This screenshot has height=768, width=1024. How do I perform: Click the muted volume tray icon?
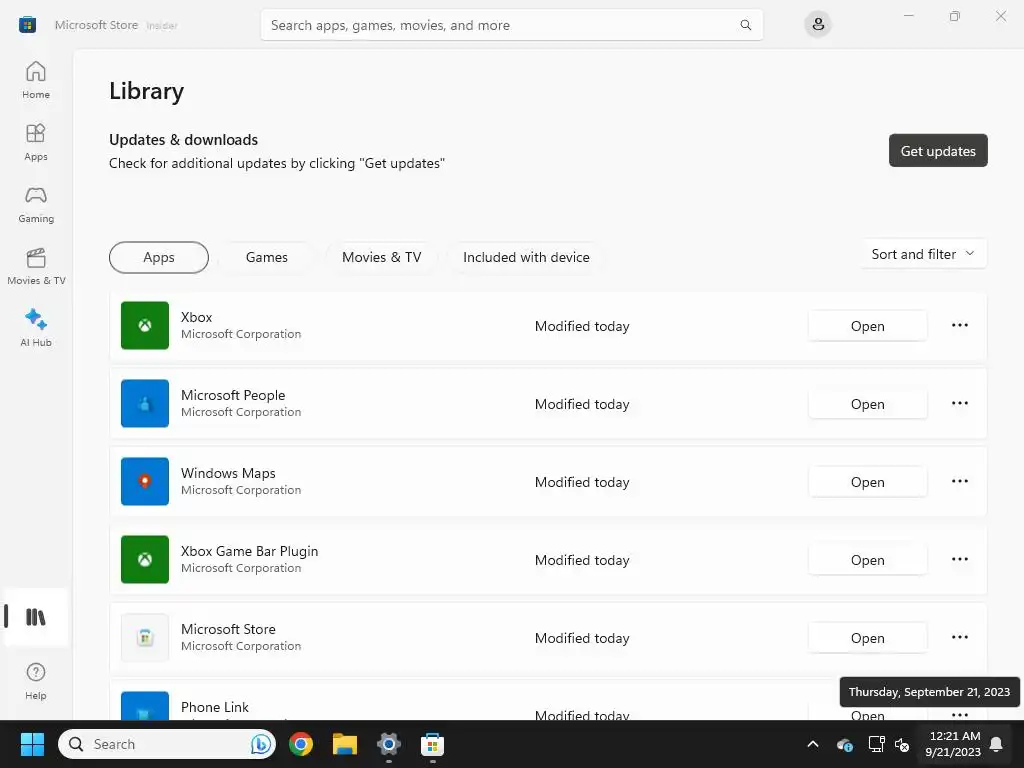(x=902, y=744)
